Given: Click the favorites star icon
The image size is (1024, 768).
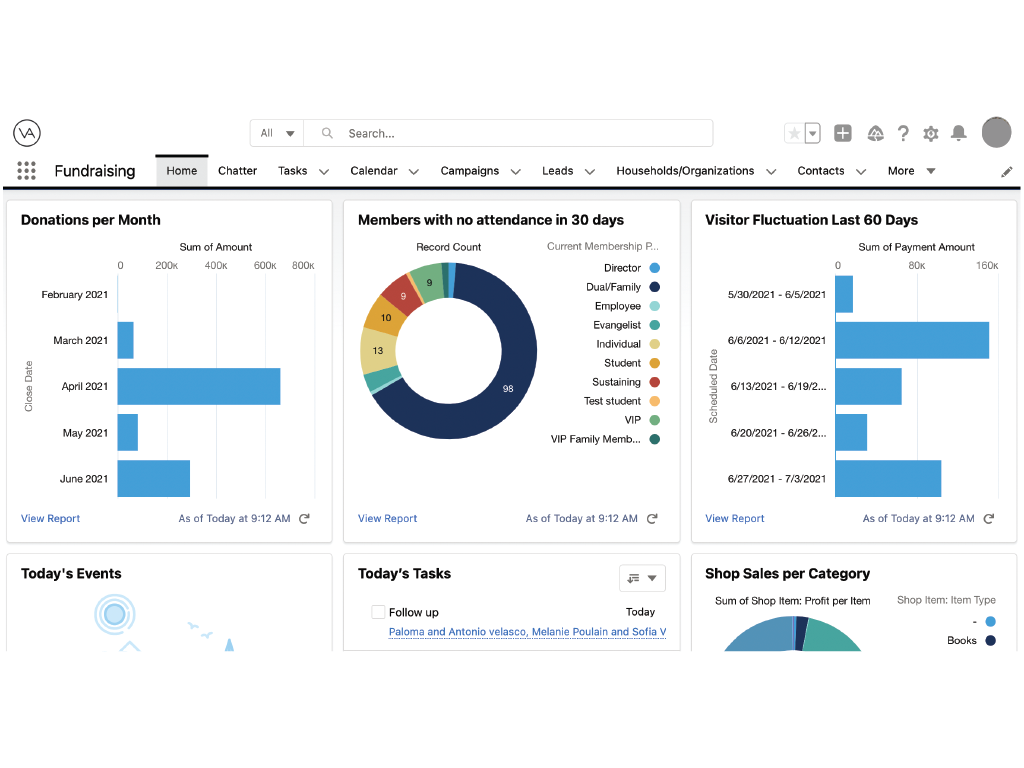Looking at the screenshot, I should (794, 133).
